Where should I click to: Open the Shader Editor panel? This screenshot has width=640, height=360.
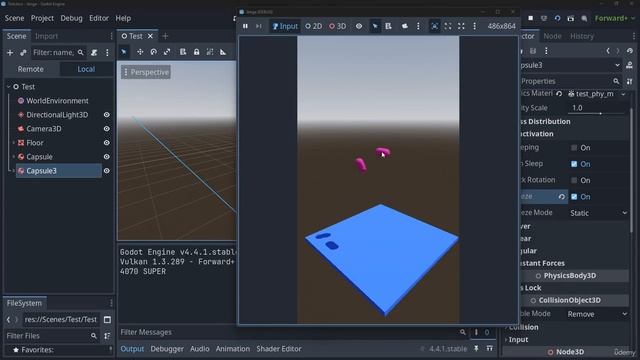click(x=279, y=349)
